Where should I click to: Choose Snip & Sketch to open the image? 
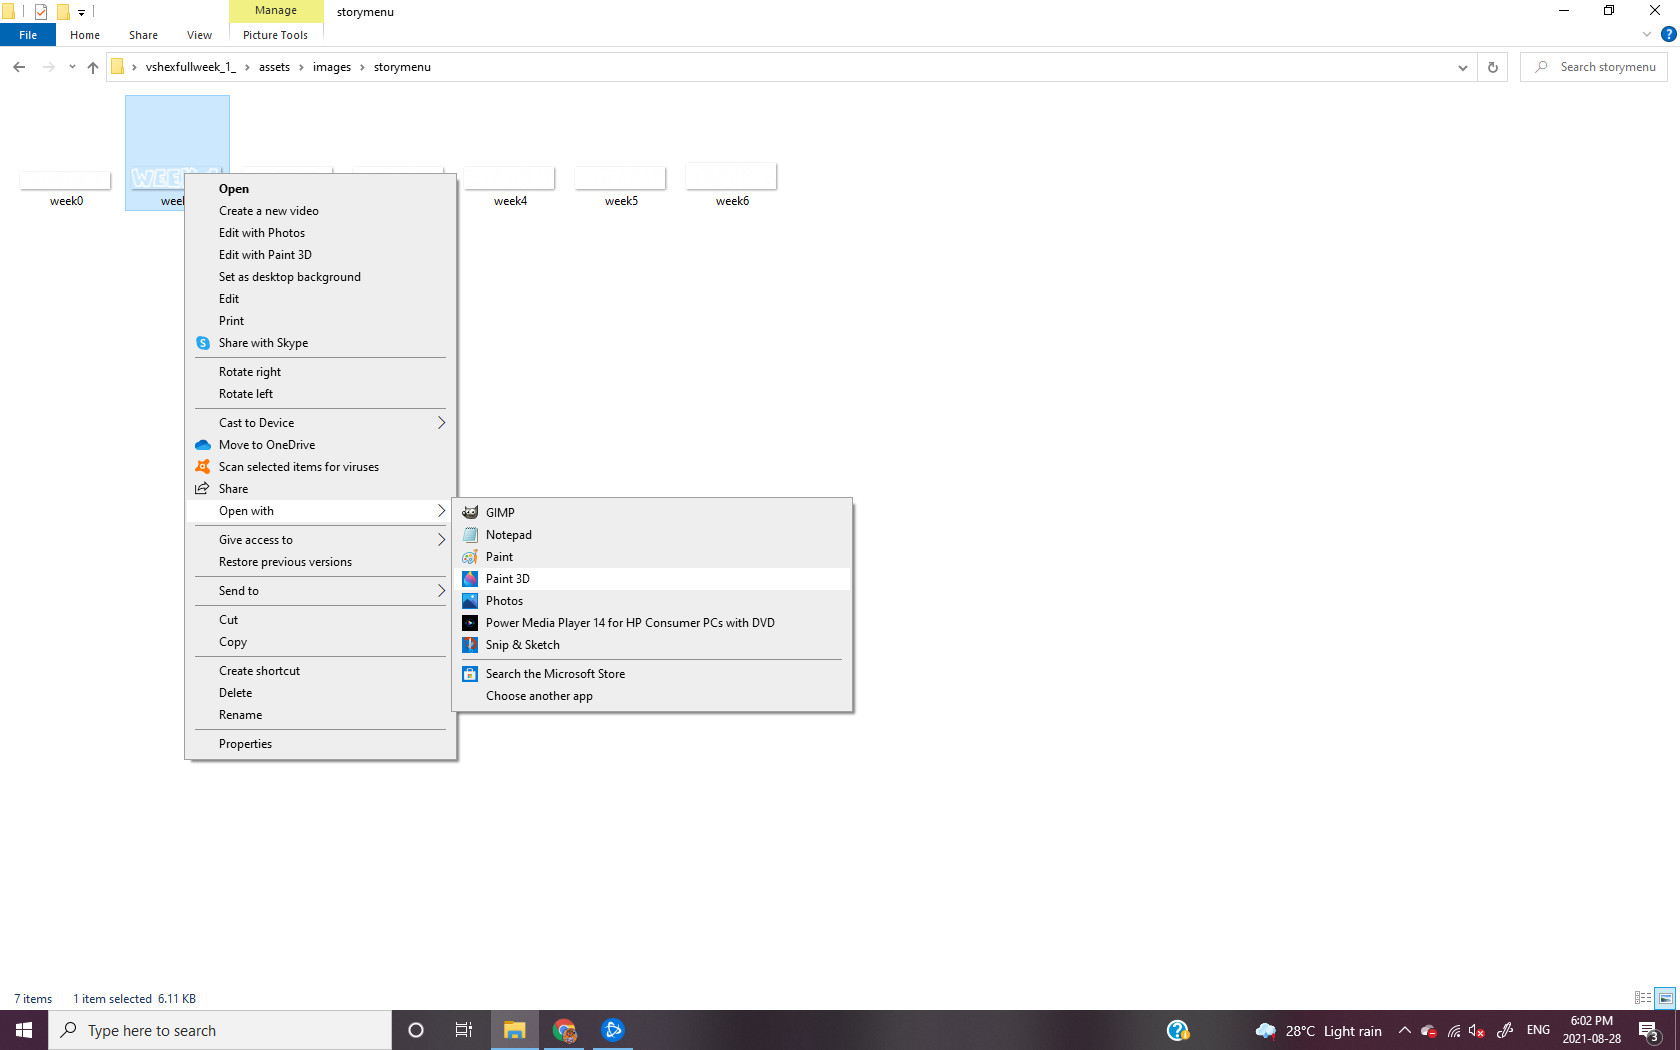[x=522, y=644]
